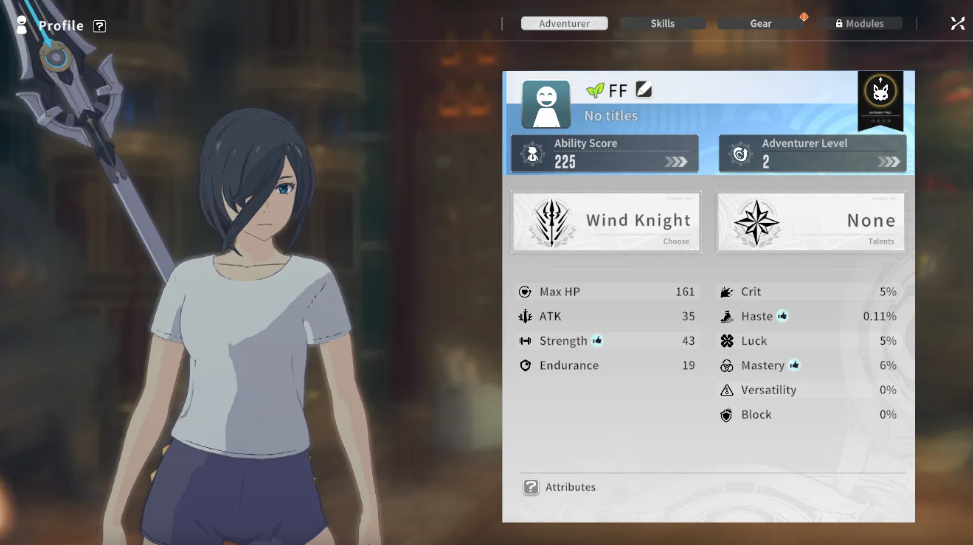Select the Block 0% value

point(888,415)
